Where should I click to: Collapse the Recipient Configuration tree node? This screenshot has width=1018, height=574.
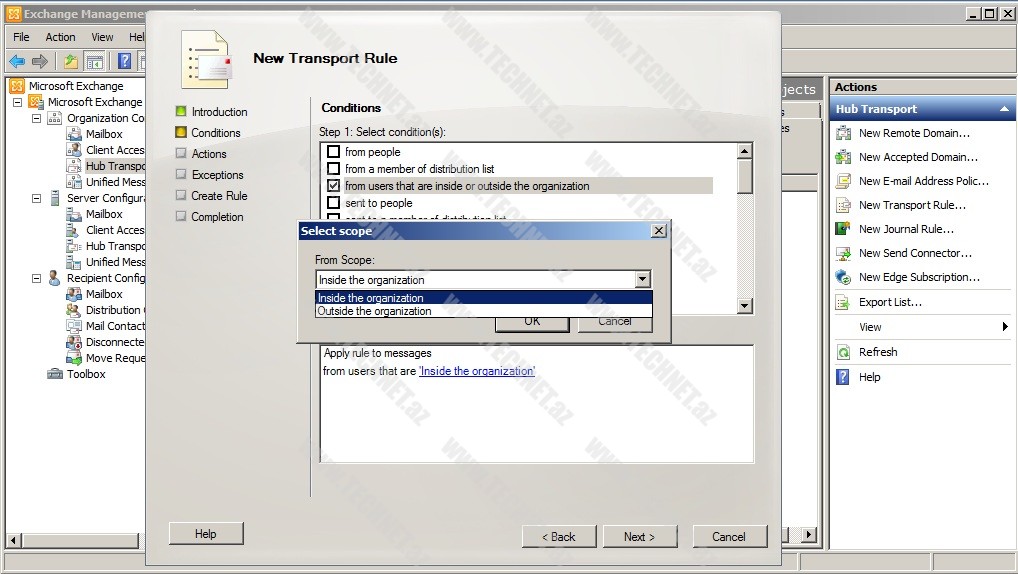37,278
